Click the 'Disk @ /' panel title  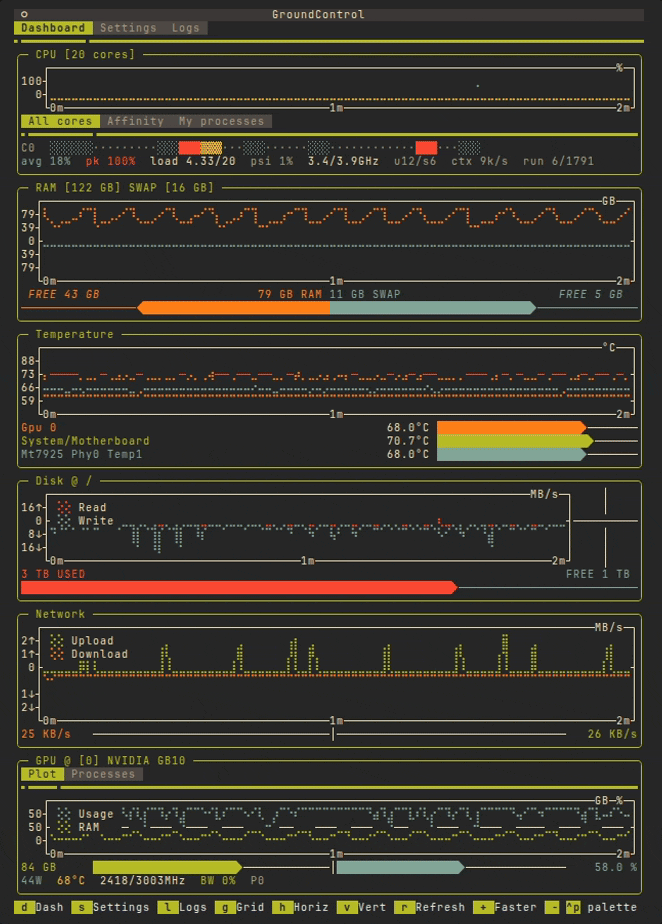click(x=64, y=481)
